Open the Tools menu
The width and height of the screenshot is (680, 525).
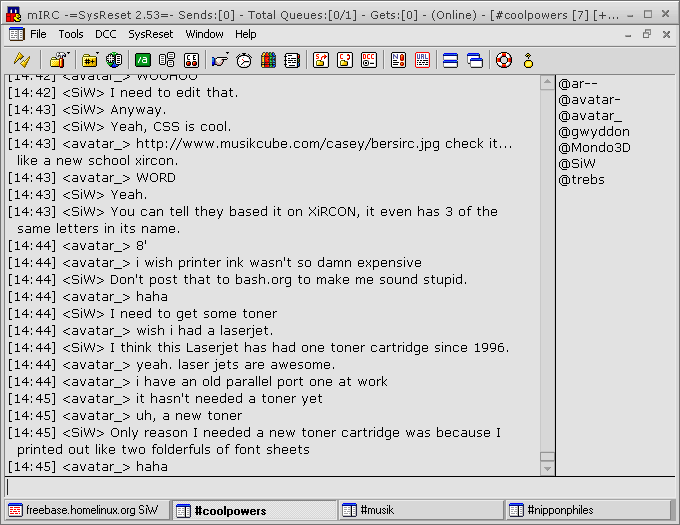(x=71, y=34)
